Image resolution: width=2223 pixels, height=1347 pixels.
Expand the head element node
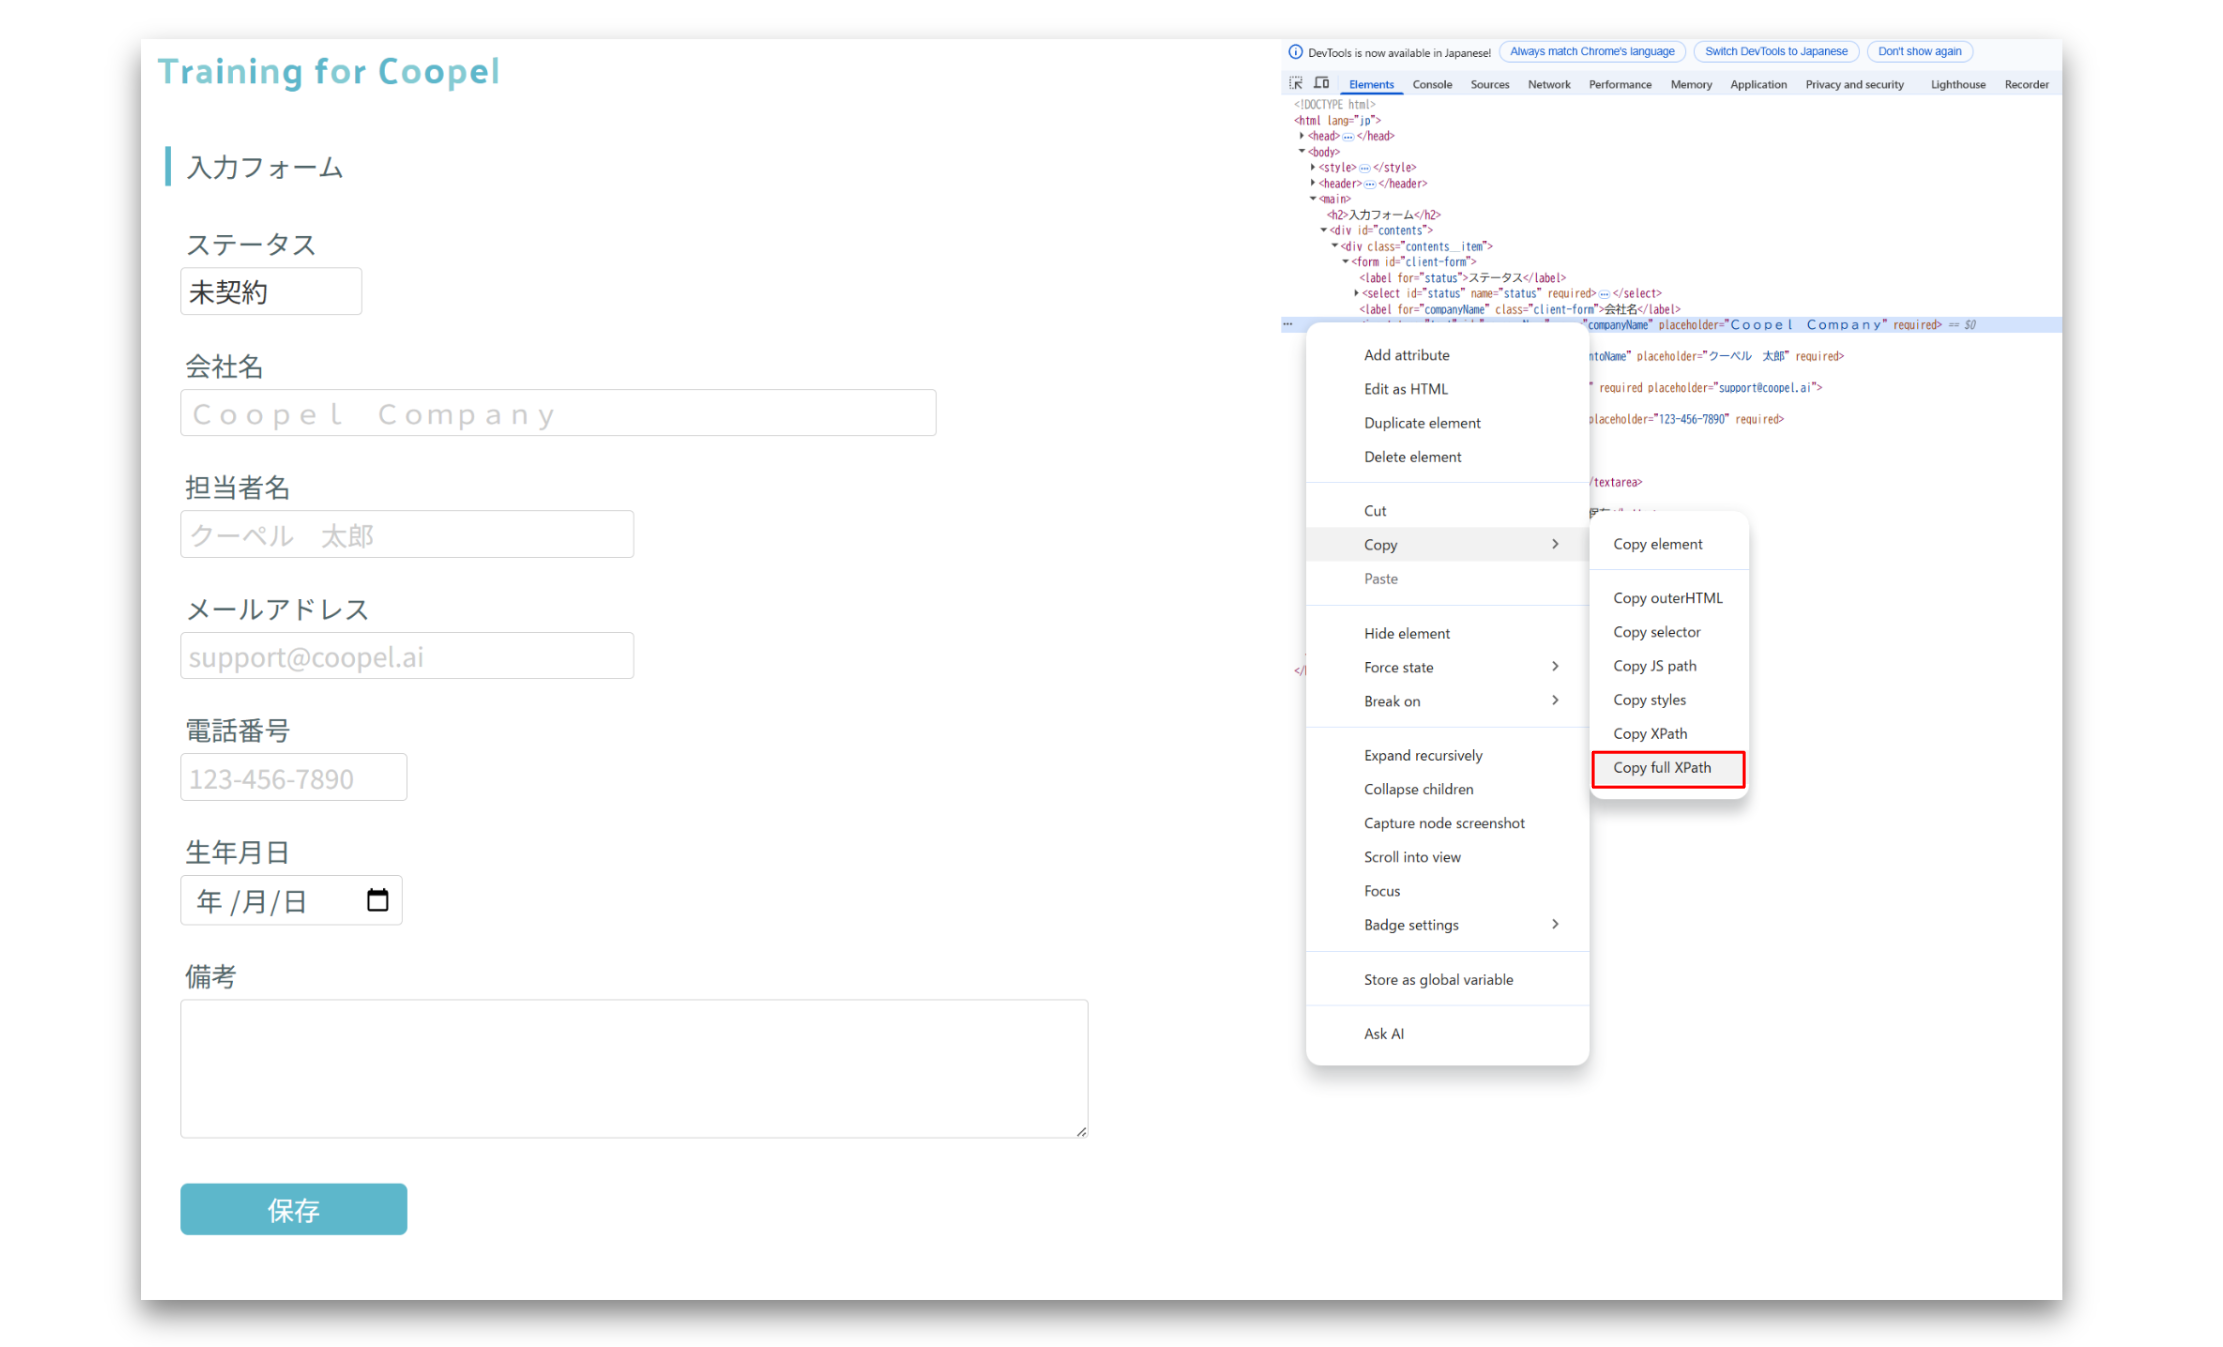pyautogui.click(x=1302, y=136)
